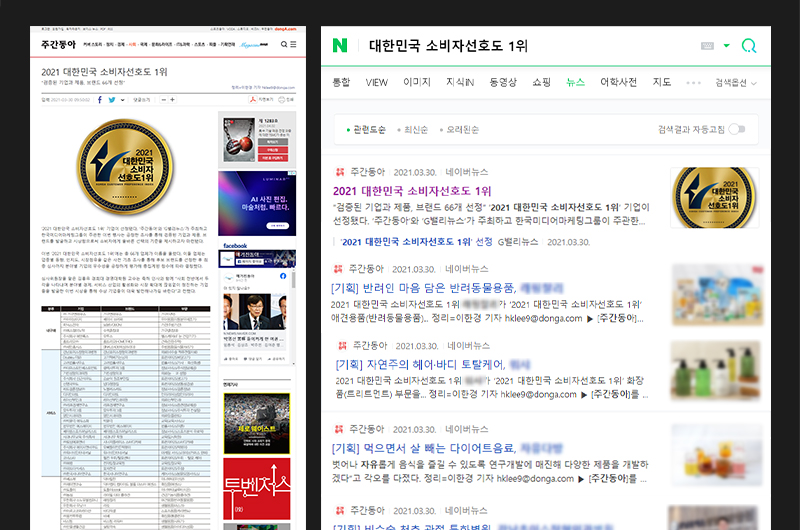Viewport: 800px width, 530px height.
Task: Click the Facebook post photo of men in suits
Action: (x=255, y=312)
